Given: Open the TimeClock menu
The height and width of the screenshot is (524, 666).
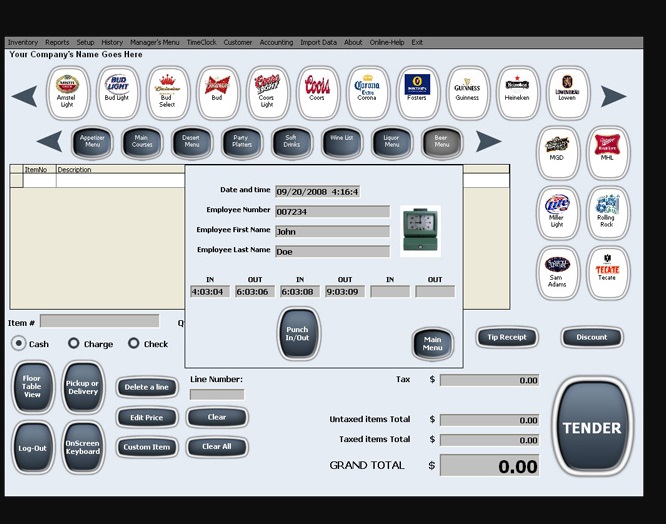Looking at the screenshot, I should [x=201, y=42].
